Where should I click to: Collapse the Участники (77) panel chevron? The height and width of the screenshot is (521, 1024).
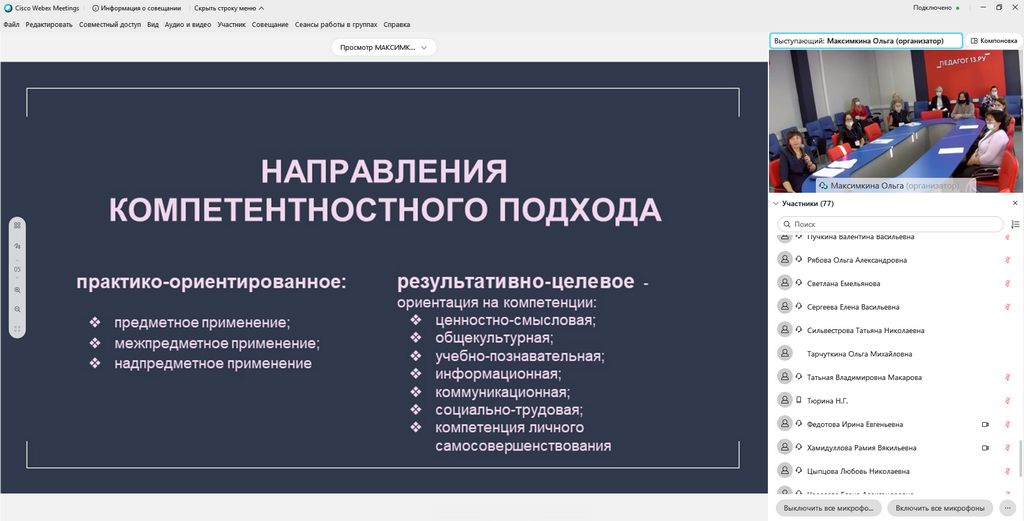pyautogui.click(x=776, y=203)
